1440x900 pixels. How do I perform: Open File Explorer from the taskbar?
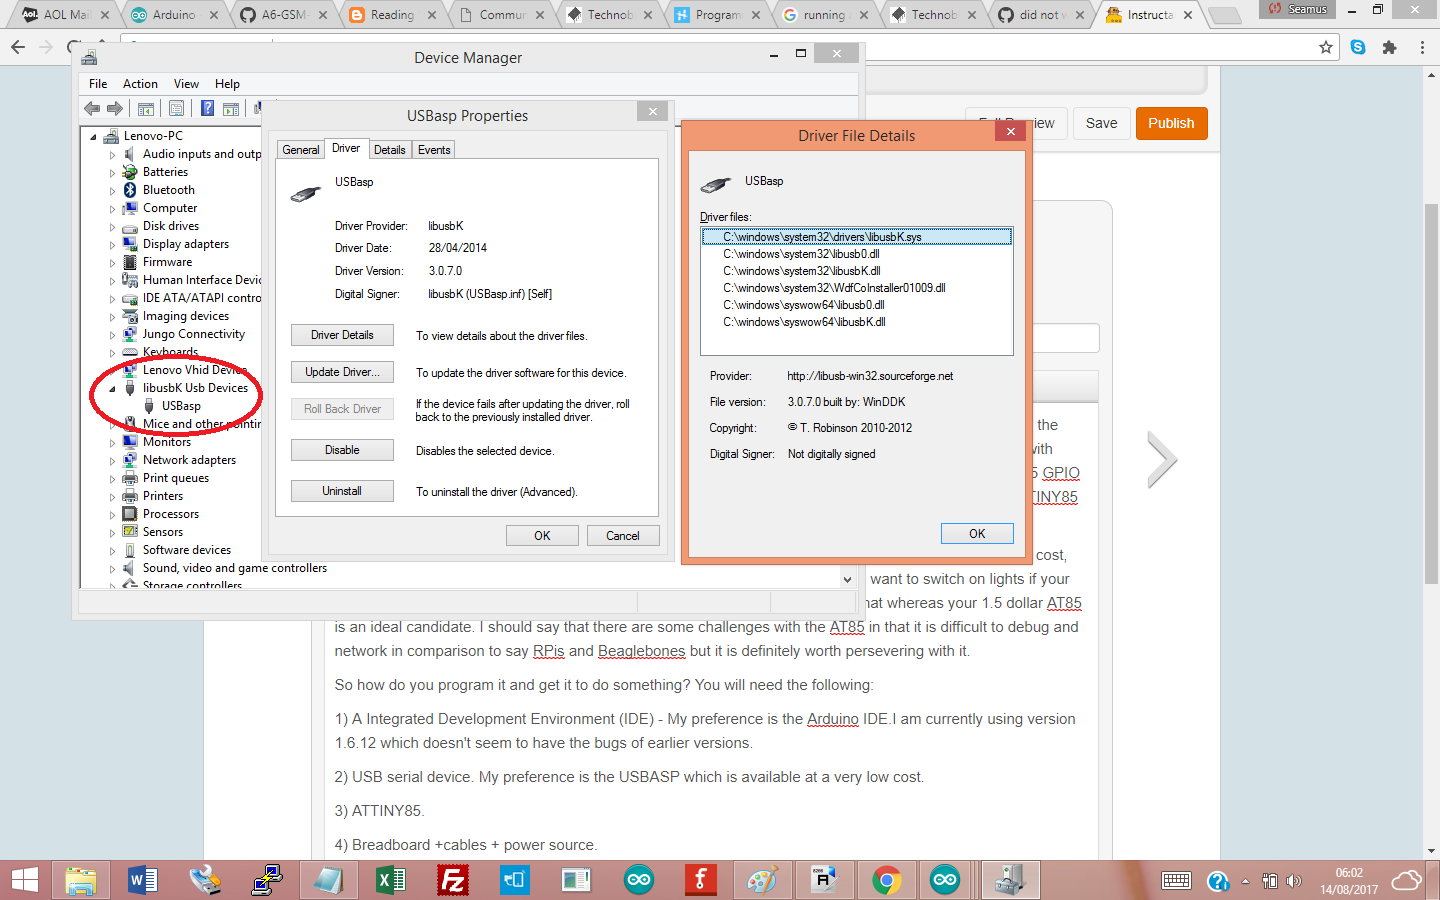pyautogui.click(x=81, y=881)
